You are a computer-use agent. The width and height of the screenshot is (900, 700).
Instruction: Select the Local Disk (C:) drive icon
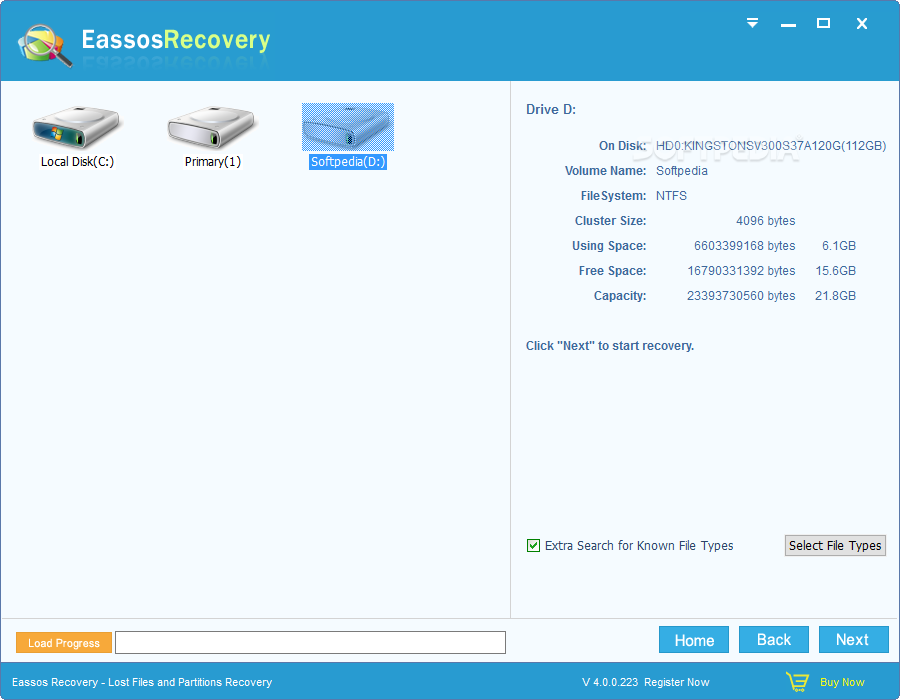coord(76,127)
